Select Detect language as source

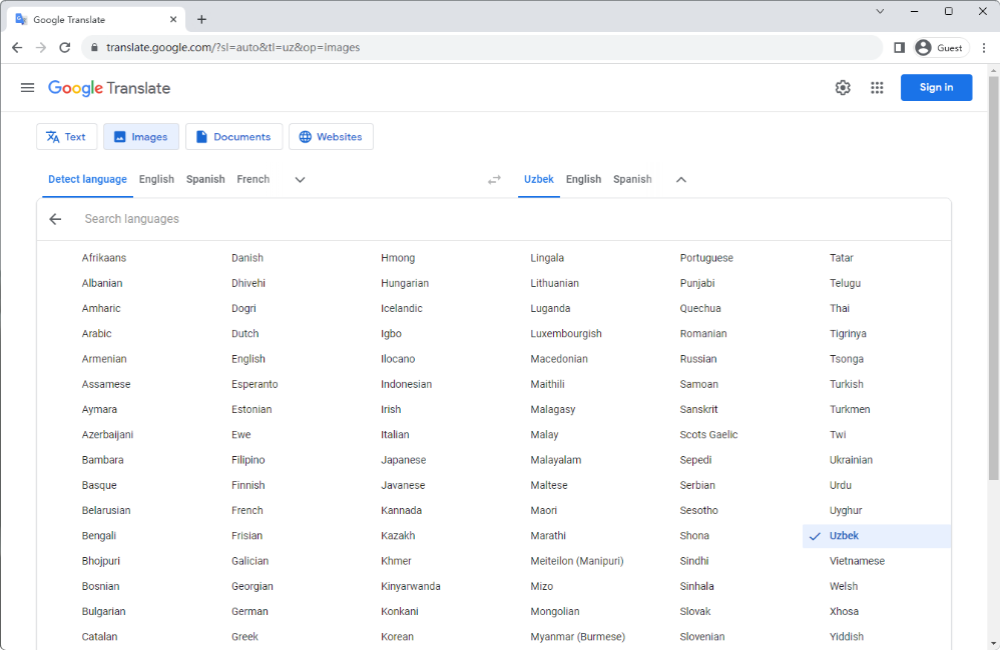coord(87,179)
